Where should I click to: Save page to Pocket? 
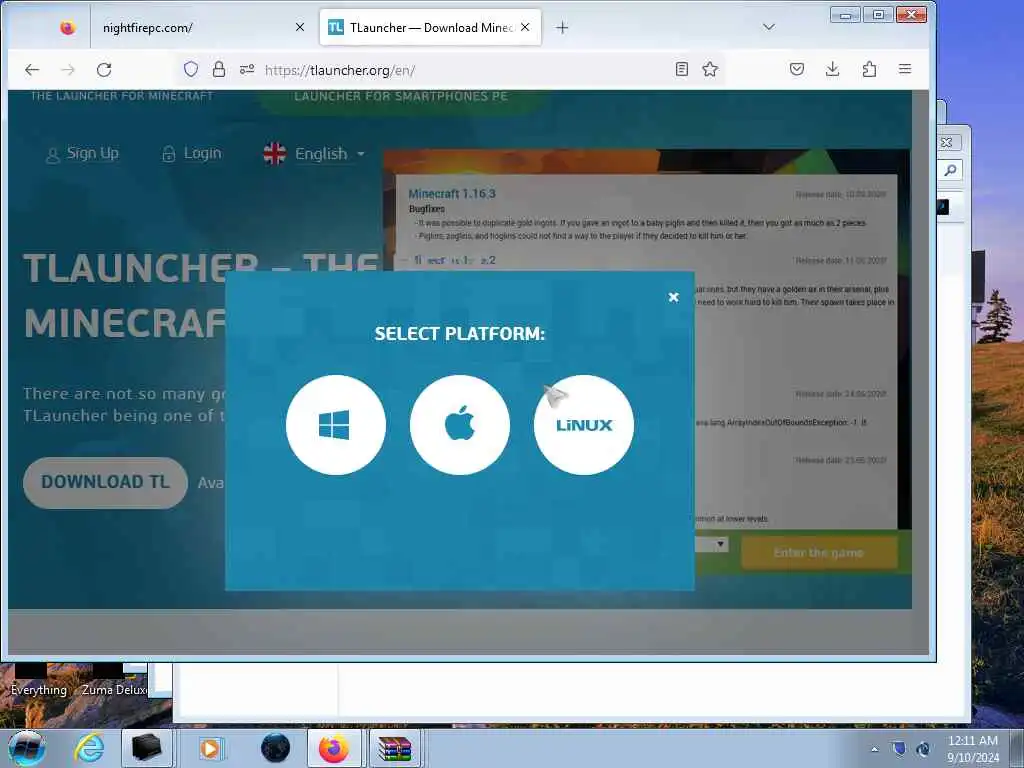[797, 69]
